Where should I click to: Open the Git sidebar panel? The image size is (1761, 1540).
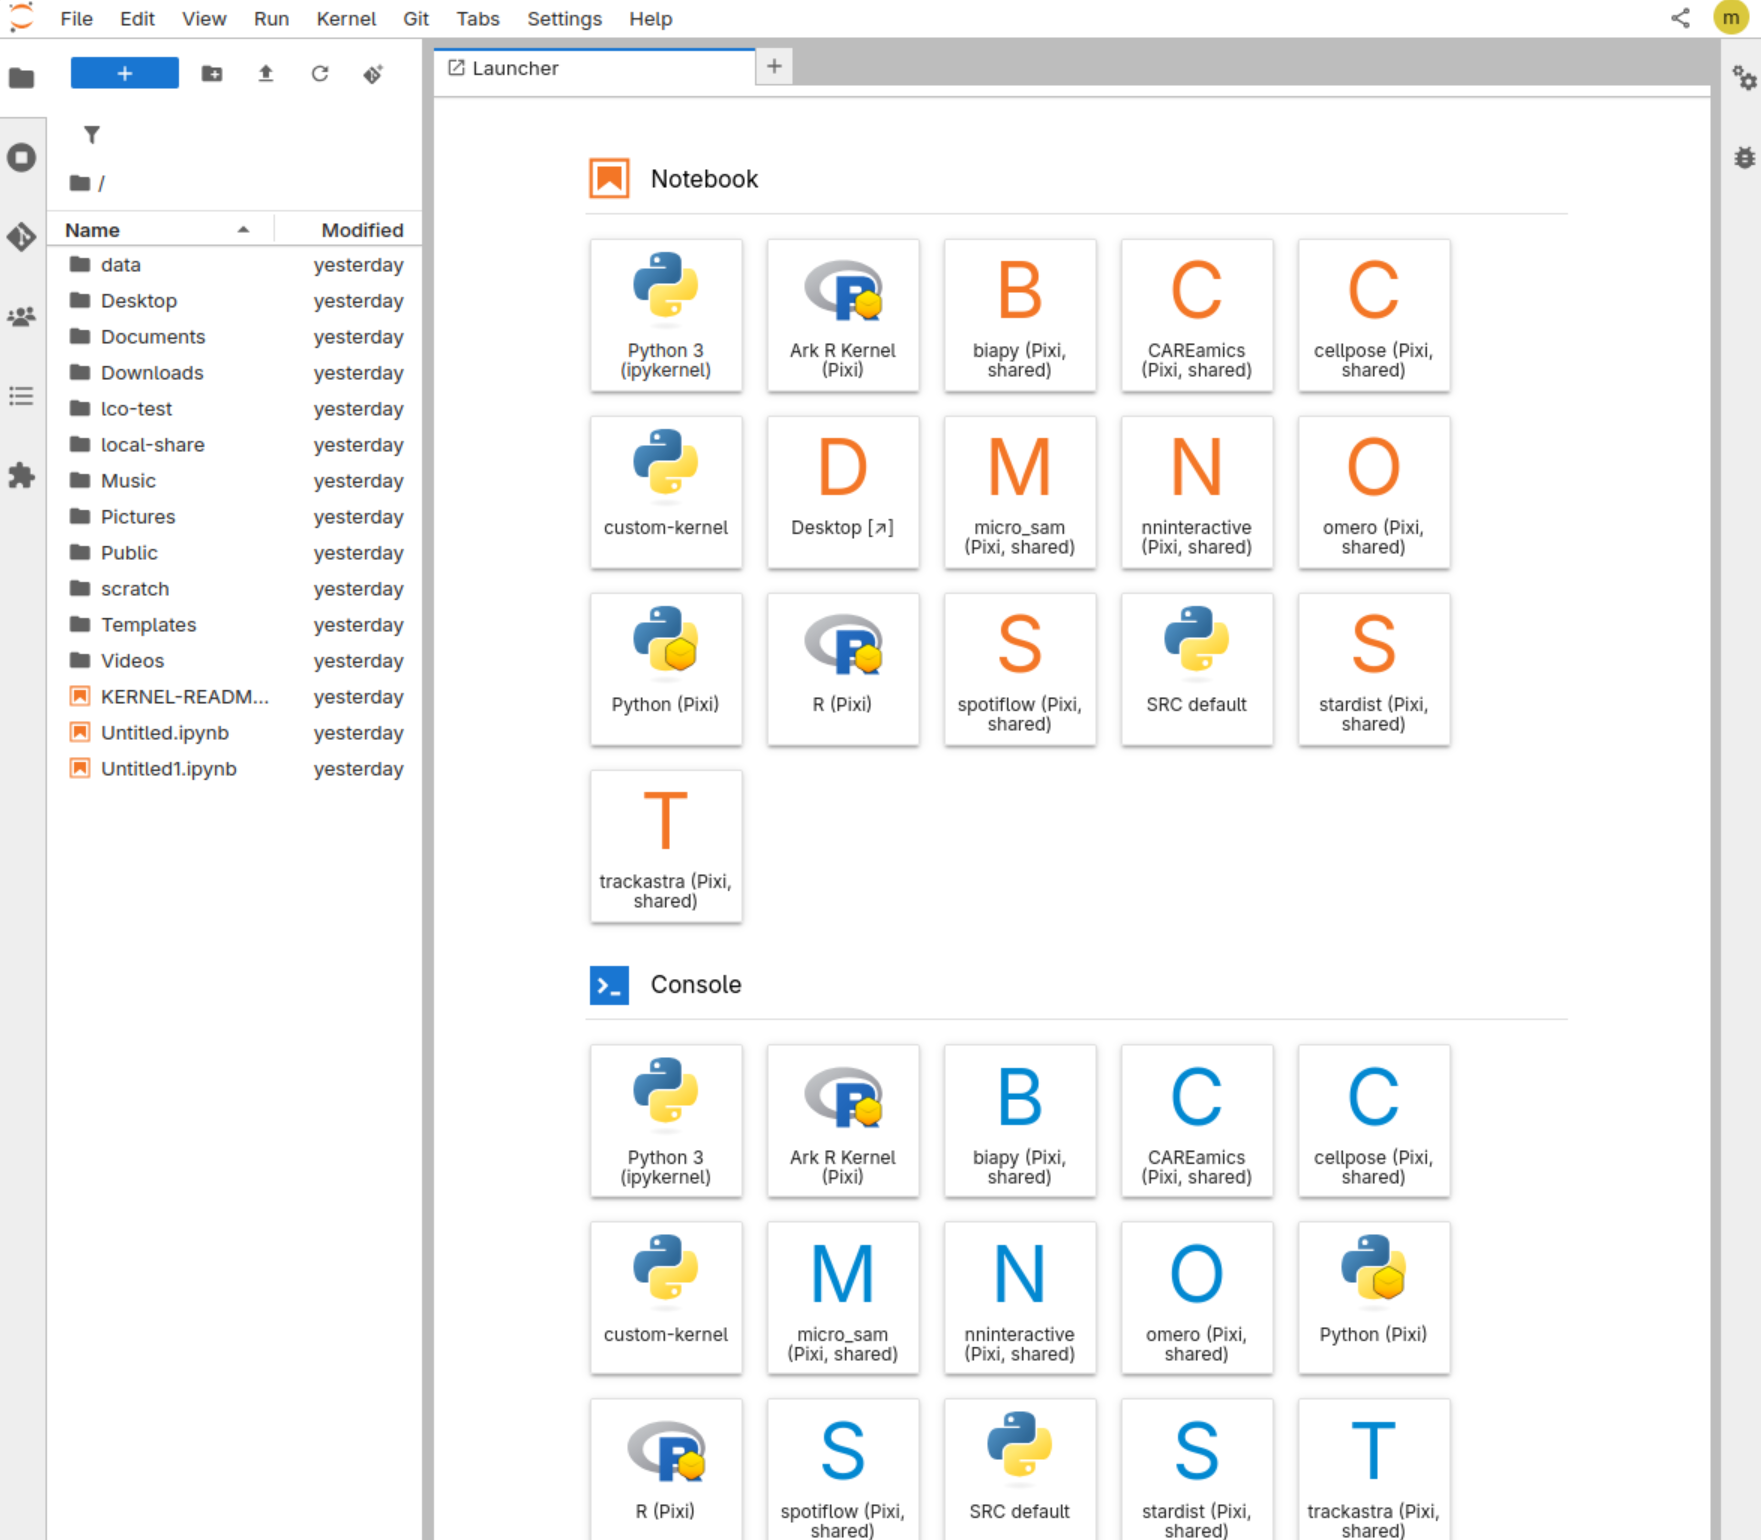pyautogui.click(x=22, y=237)
